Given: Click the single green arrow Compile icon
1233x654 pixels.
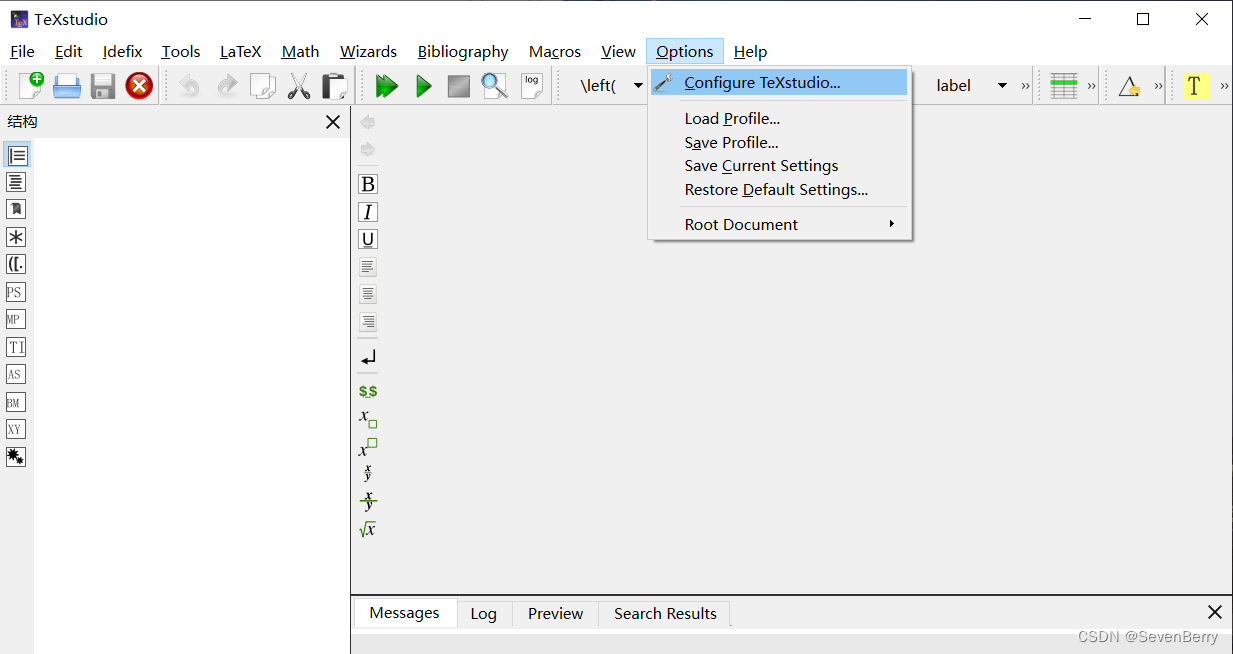Looking at the screenshot, I should [423, 86].
